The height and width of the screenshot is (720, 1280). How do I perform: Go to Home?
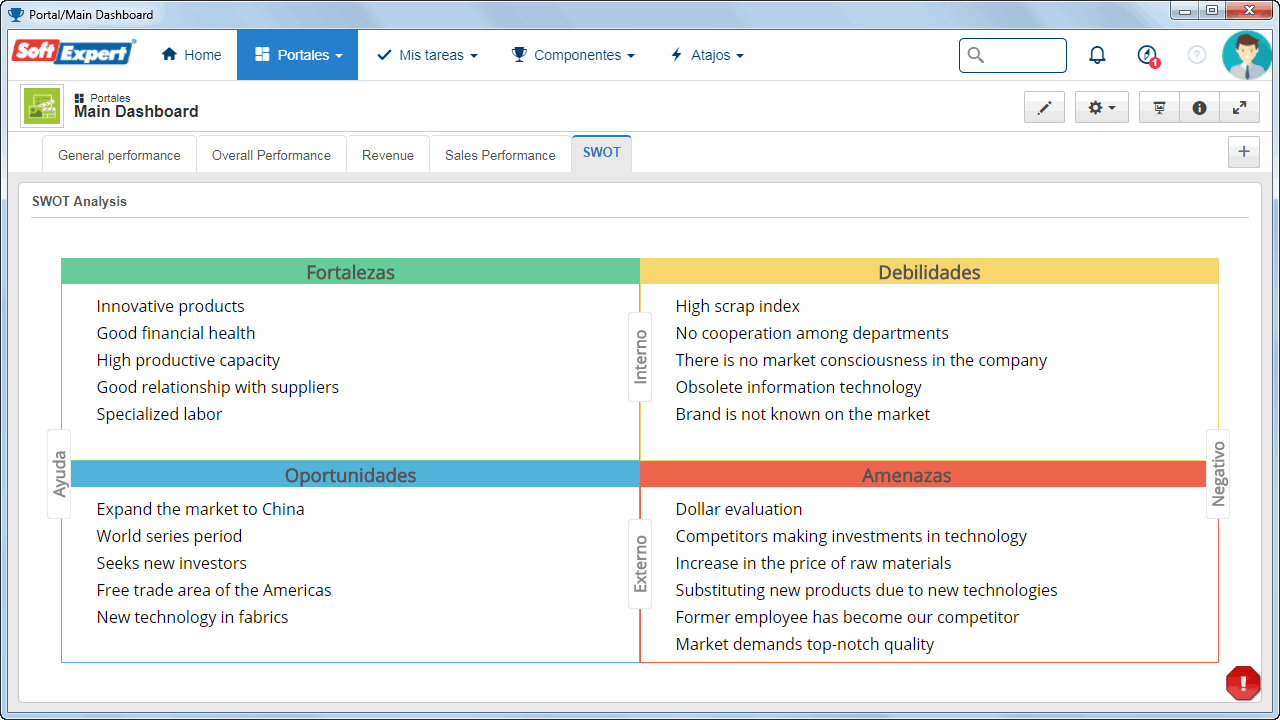[x=191, y=55]
